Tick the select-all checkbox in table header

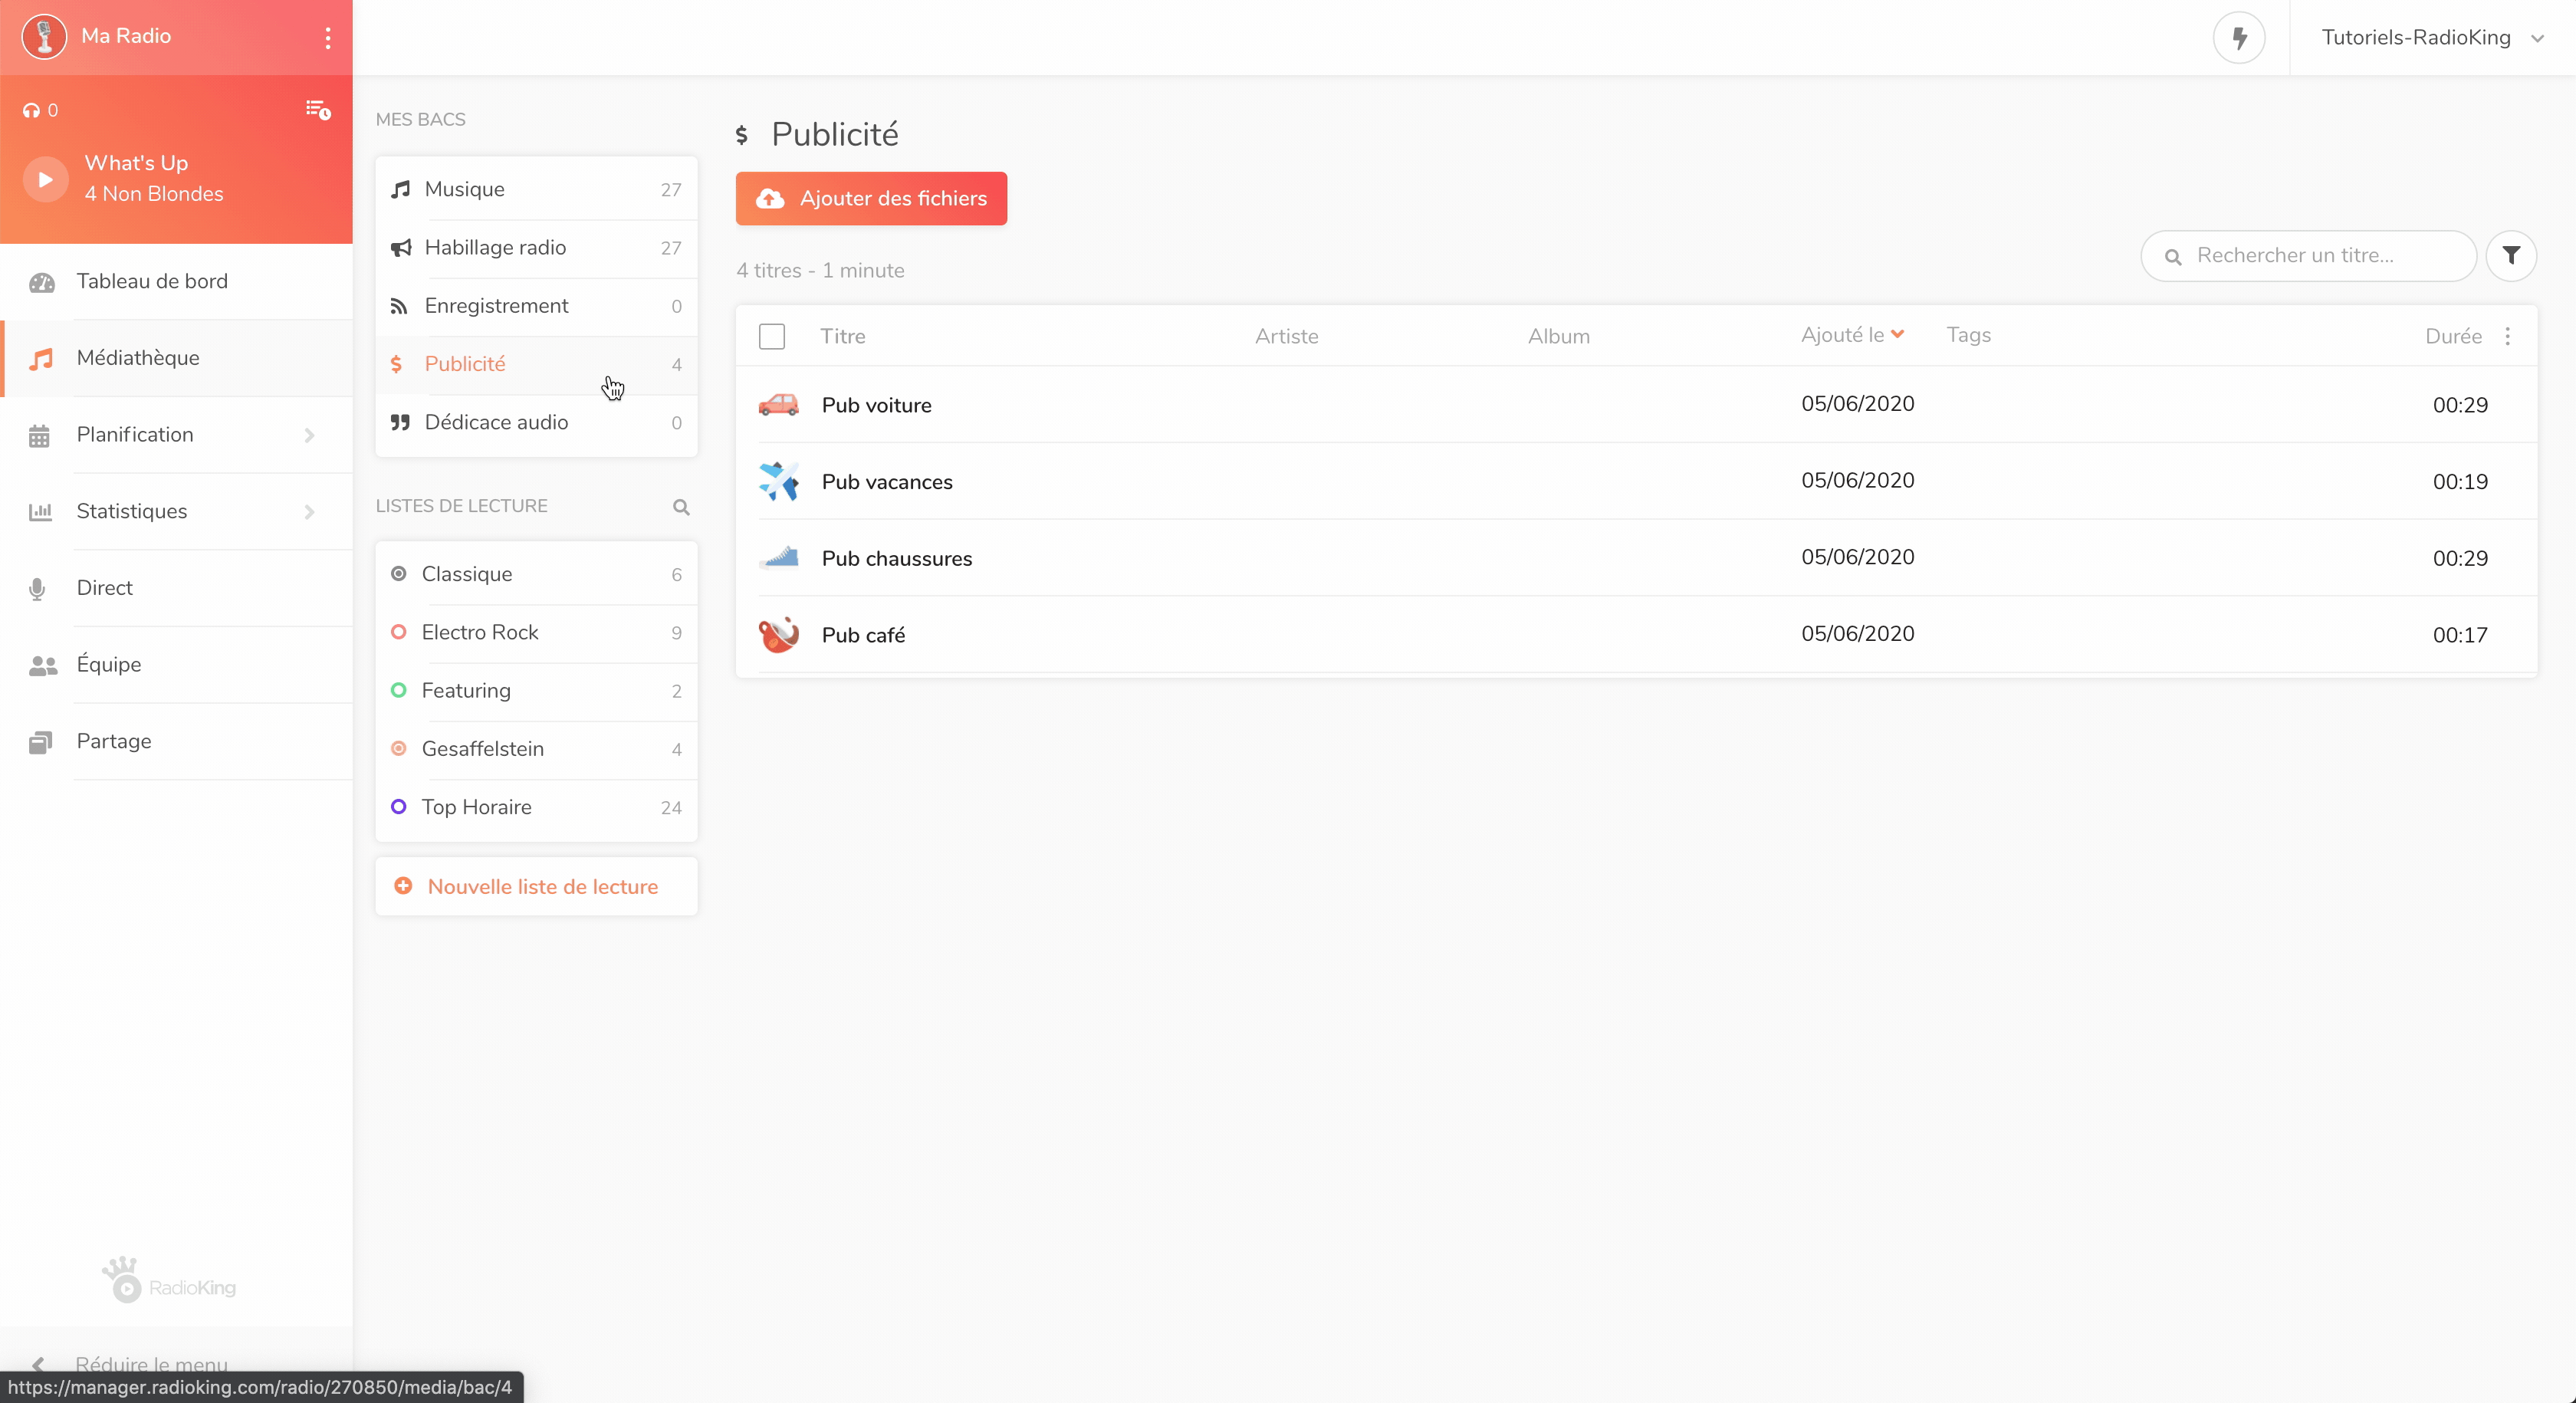click(x=772, y=336)
